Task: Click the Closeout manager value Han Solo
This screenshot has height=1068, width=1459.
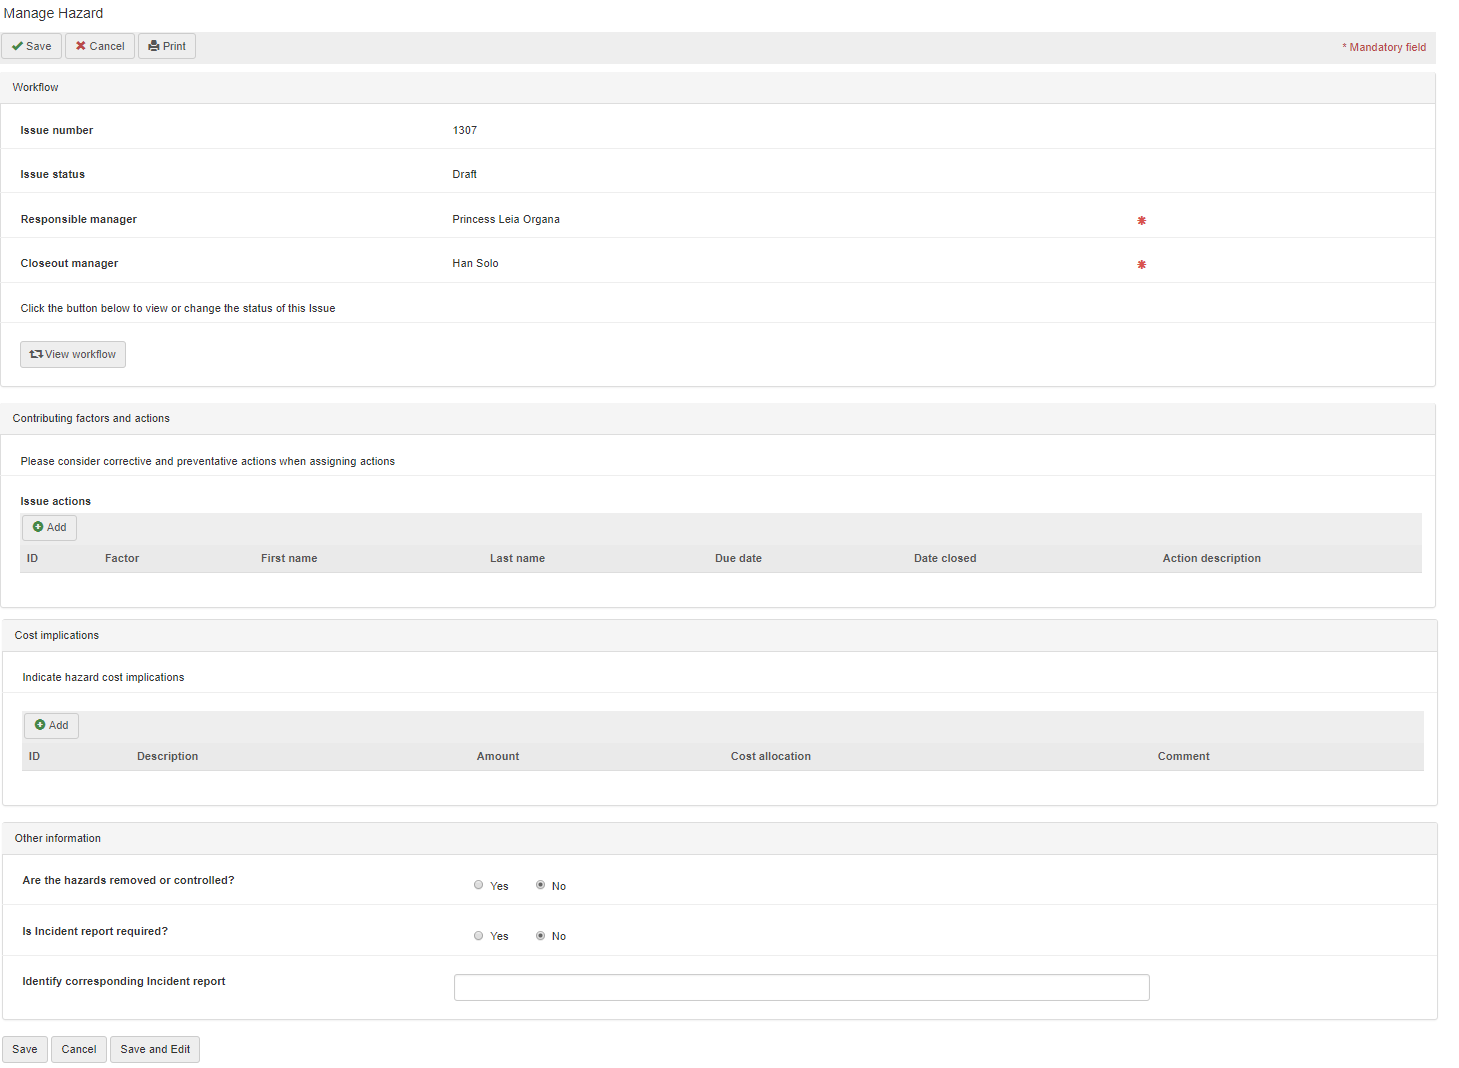Action: [475, 263]
